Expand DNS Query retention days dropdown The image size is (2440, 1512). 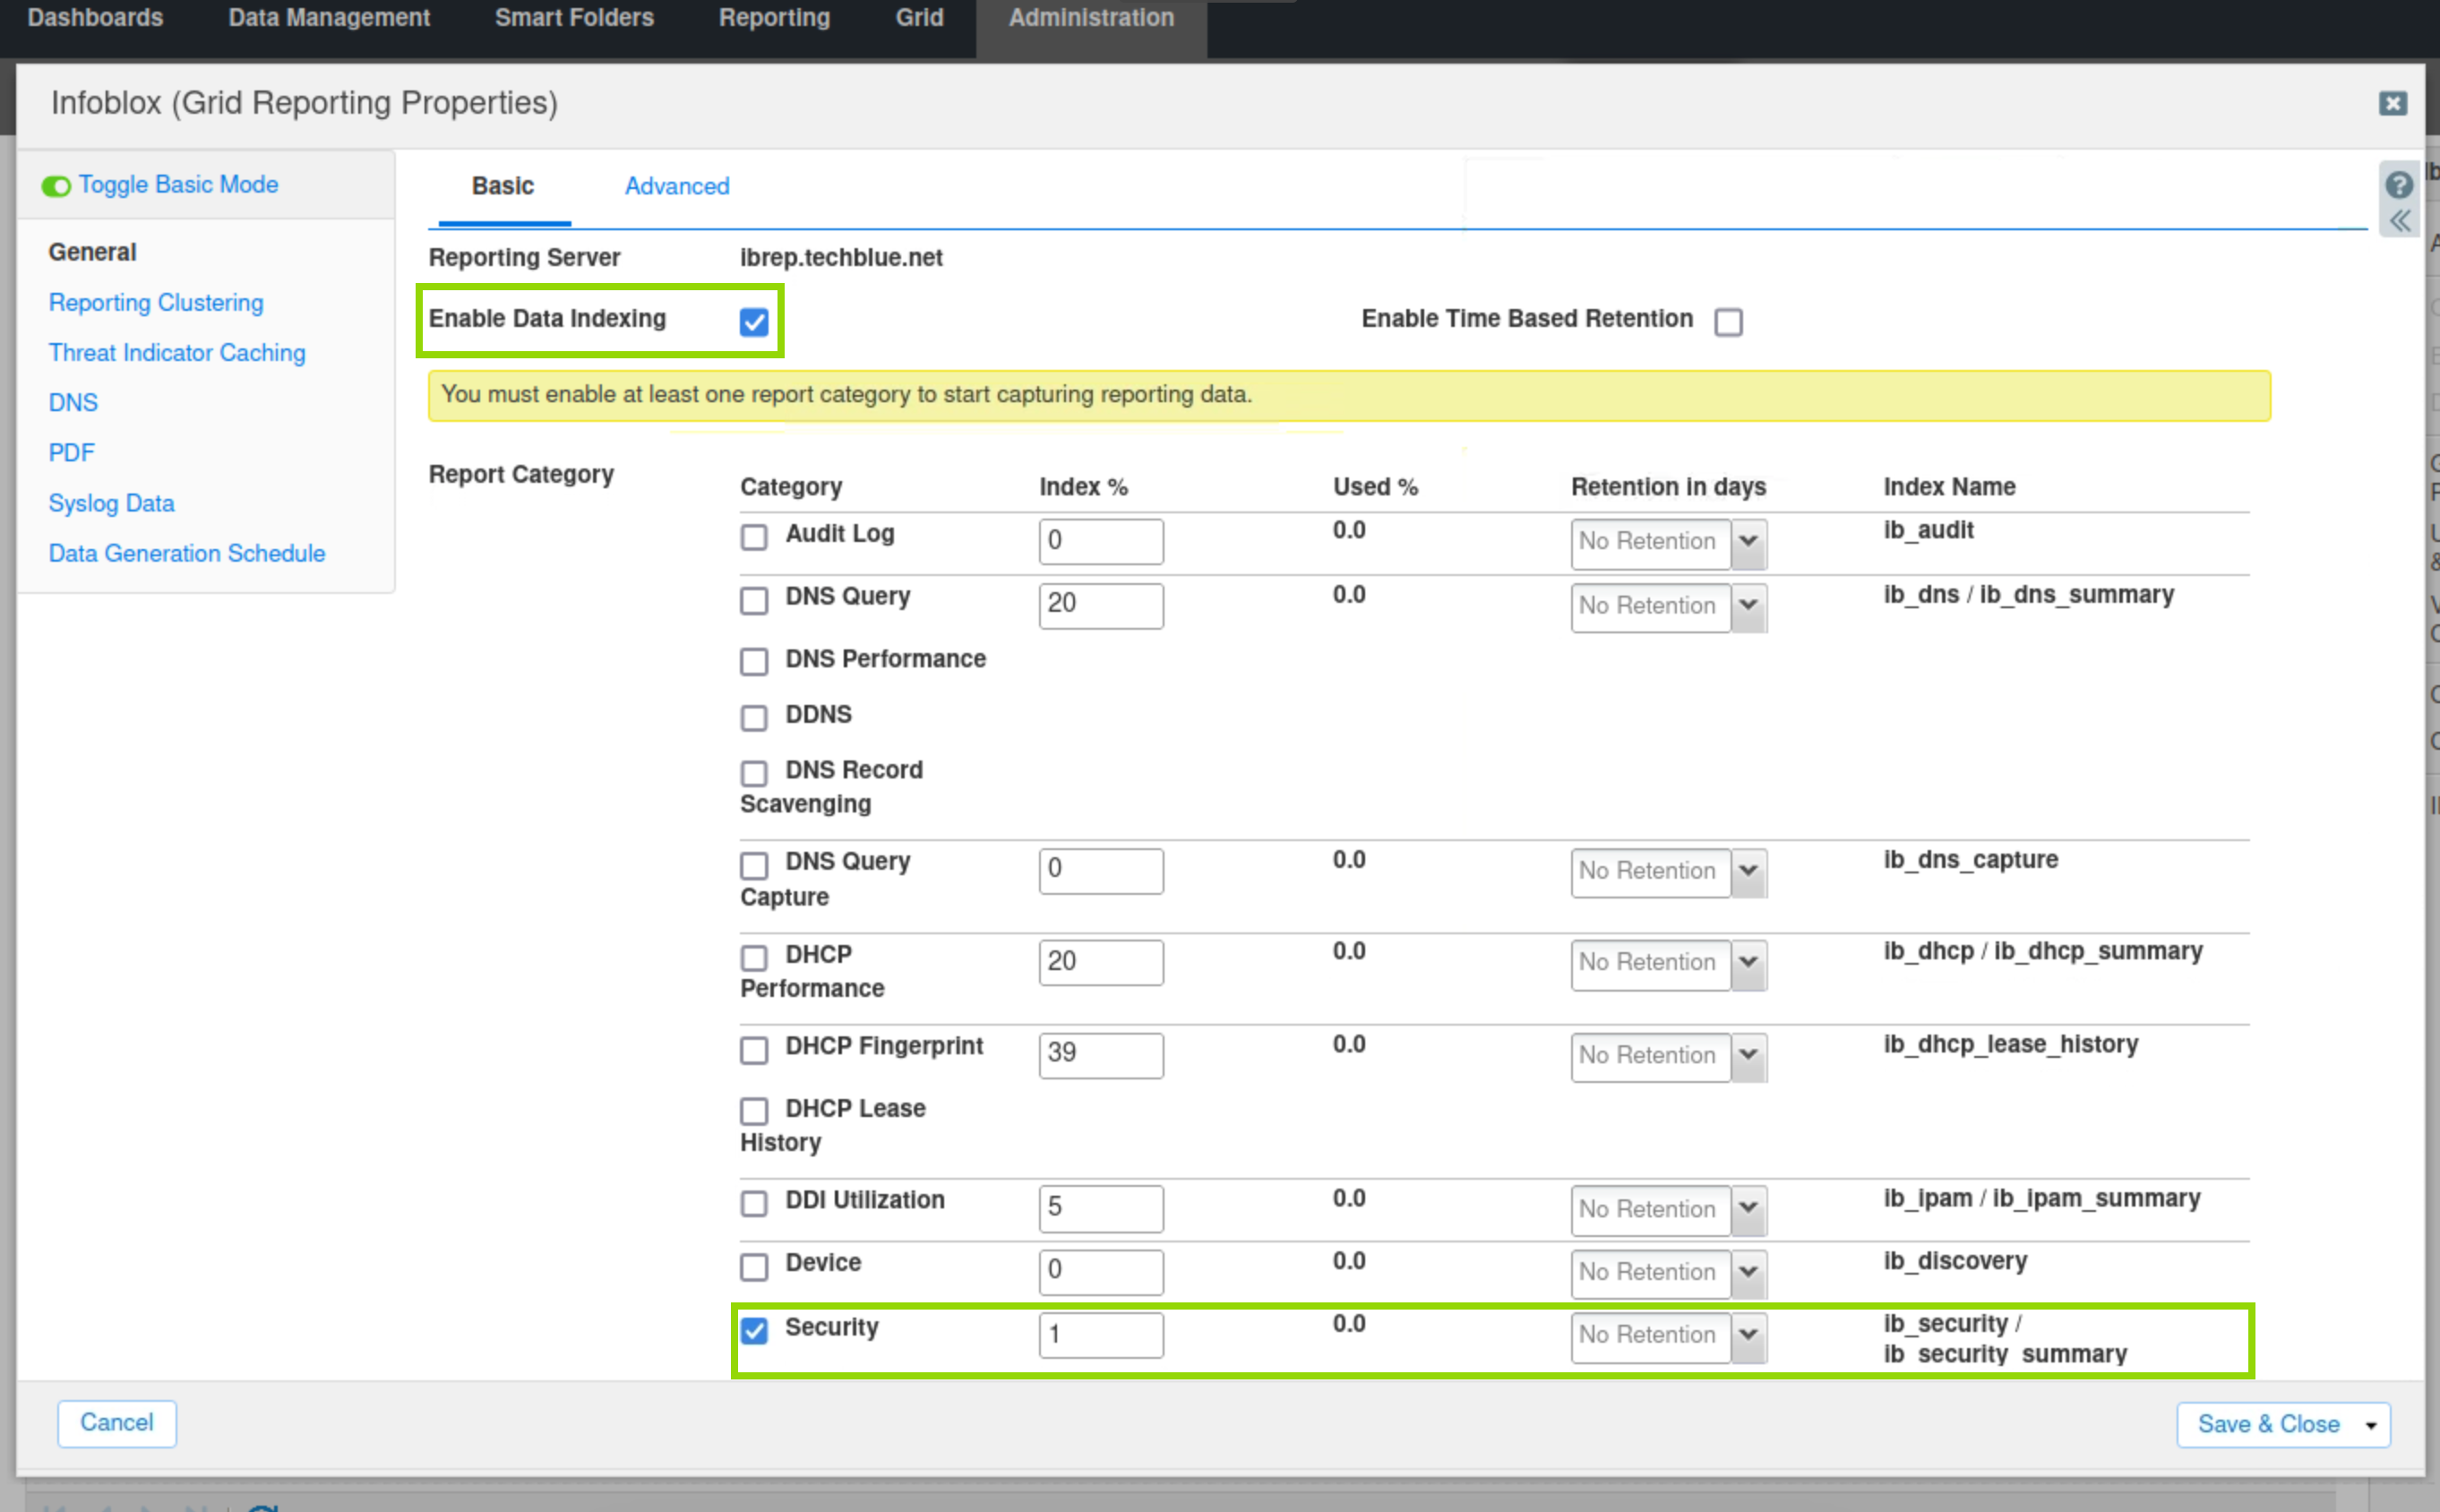[x=1747, y=606]
